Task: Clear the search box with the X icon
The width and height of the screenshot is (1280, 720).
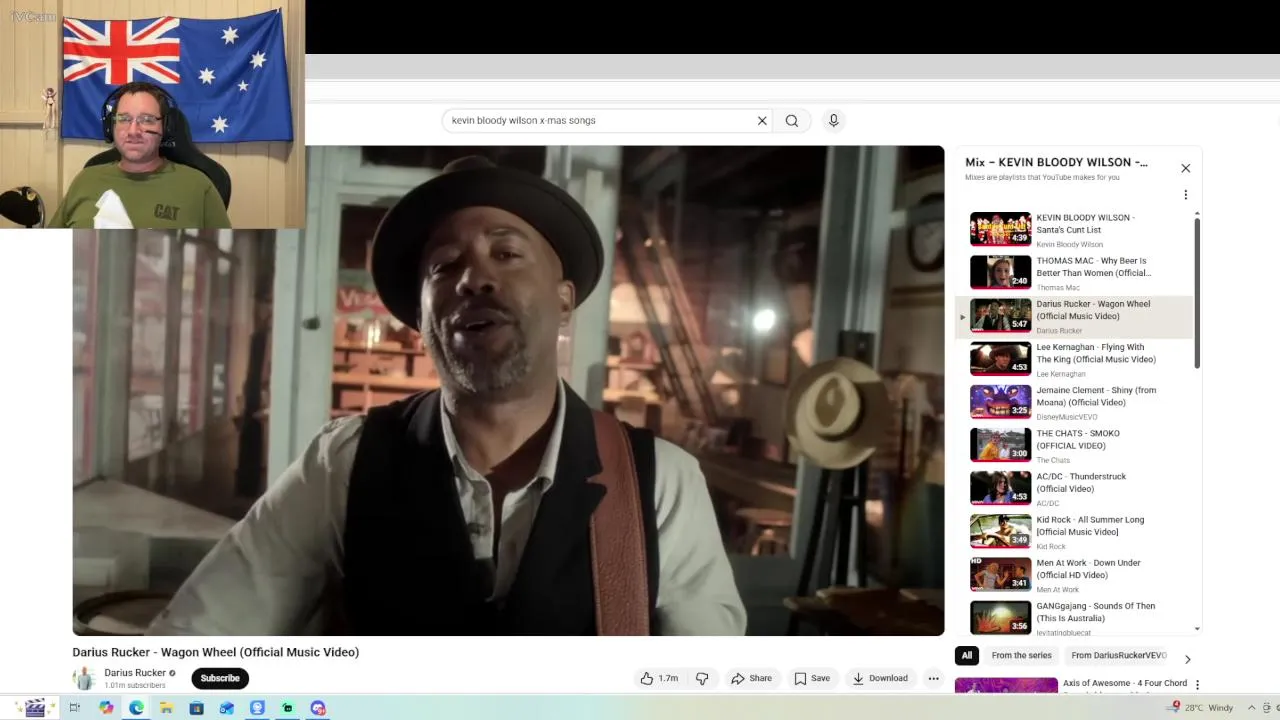Action: tap(762, 120)
